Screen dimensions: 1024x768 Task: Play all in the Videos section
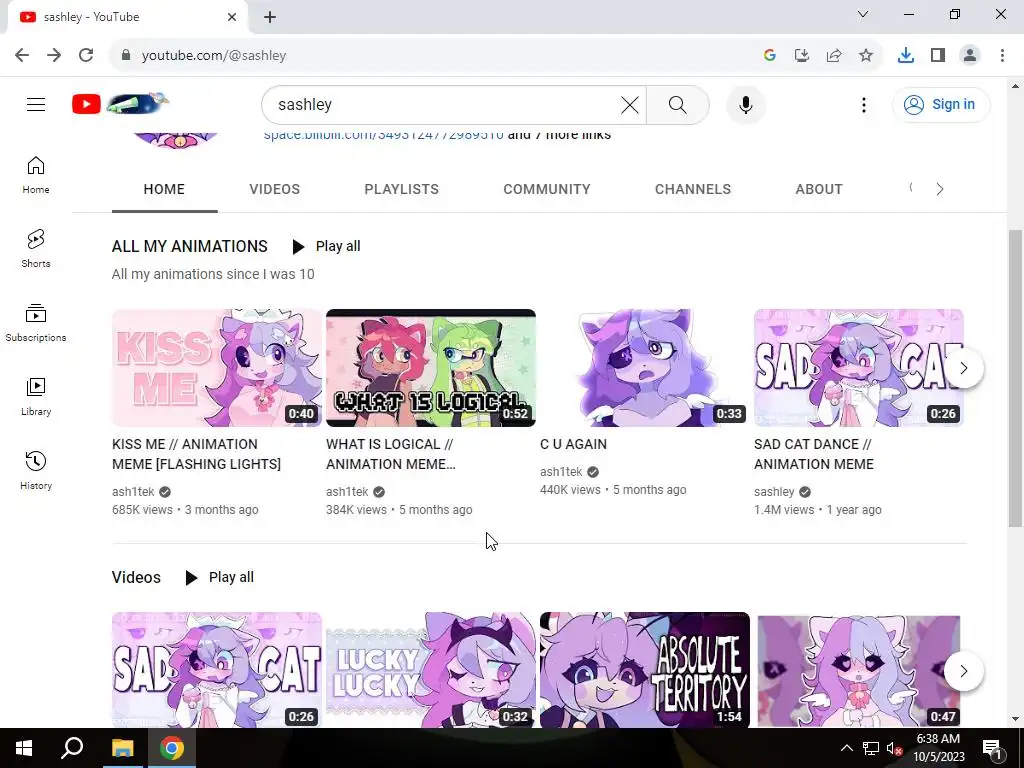(219, 577)
